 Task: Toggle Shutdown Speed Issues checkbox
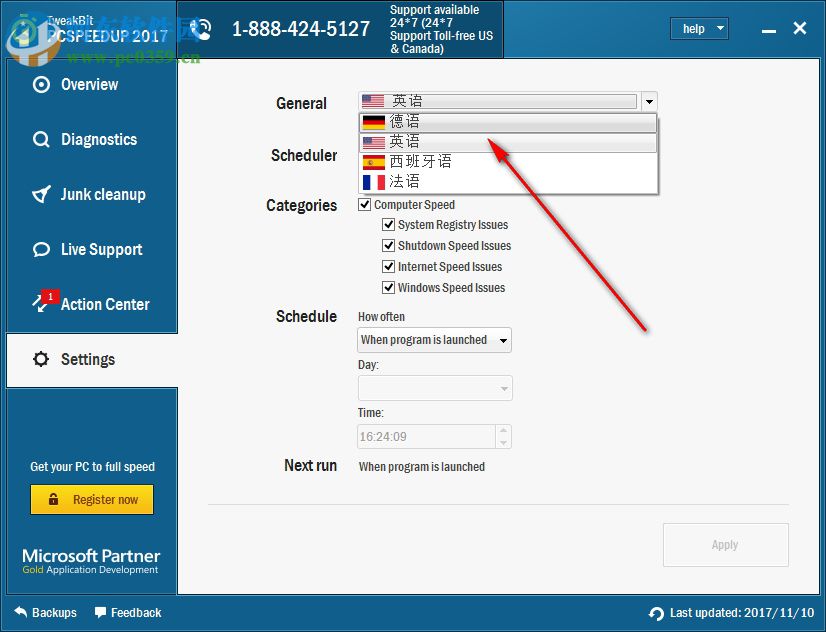click(x=388, y=245)
